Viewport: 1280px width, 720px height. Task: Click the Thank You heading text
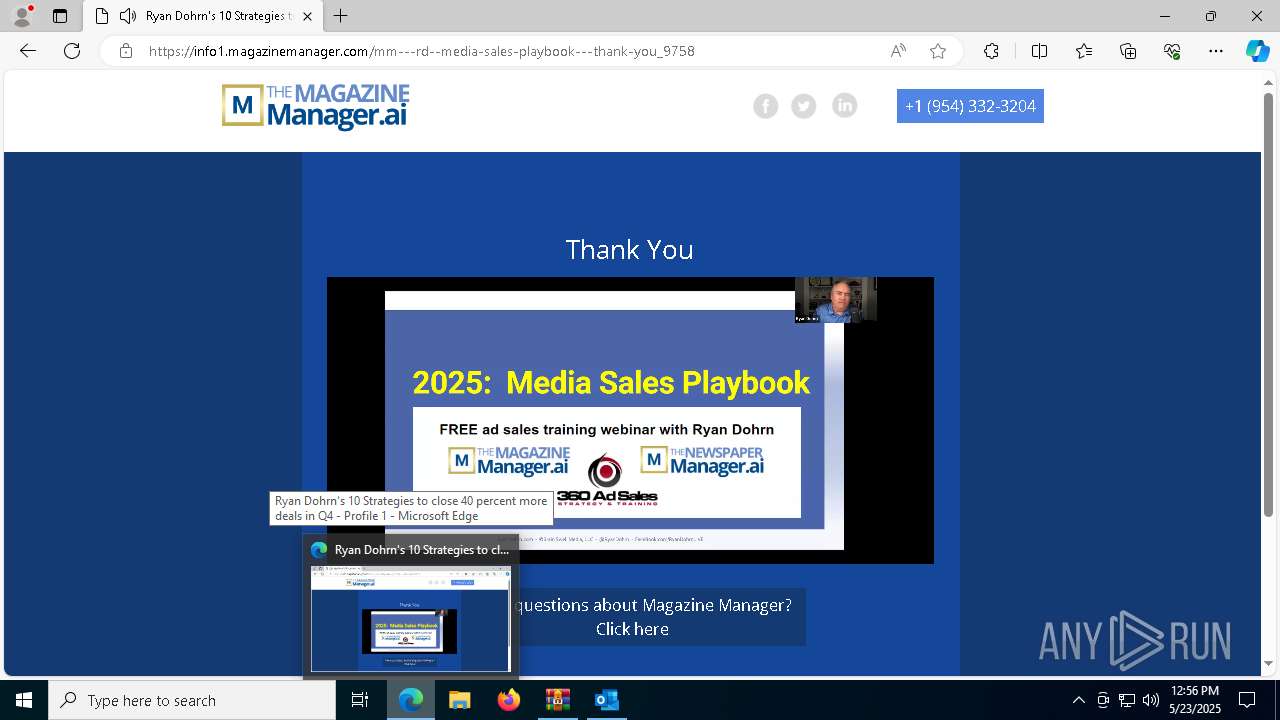[629, 249]
